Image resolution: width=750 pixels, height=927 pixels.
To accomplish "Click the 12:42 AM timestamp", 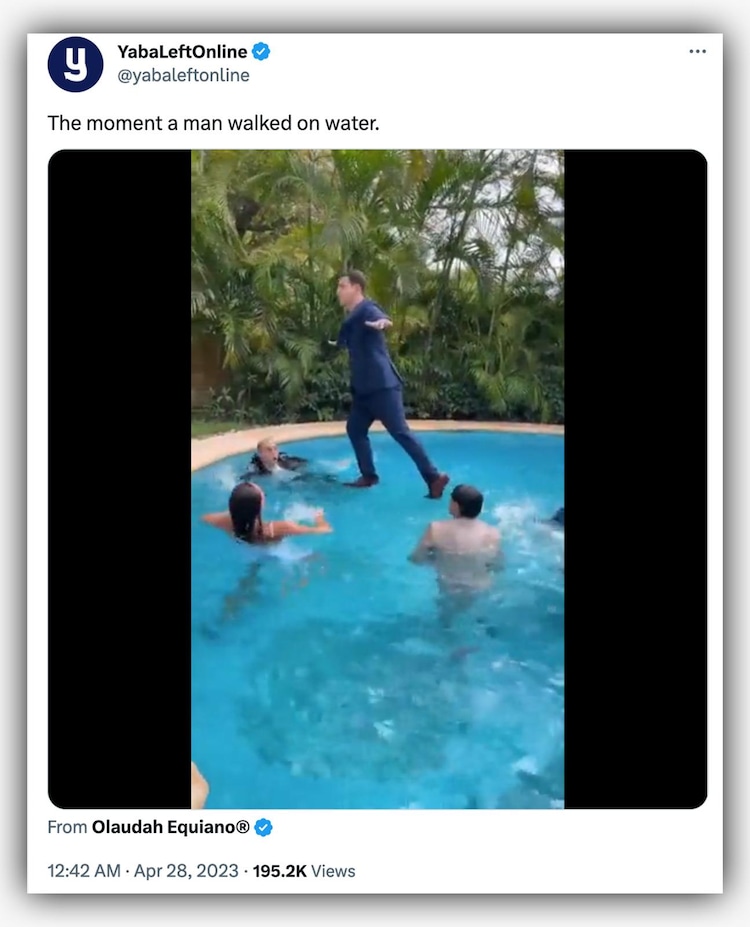I will coord(86,871).
